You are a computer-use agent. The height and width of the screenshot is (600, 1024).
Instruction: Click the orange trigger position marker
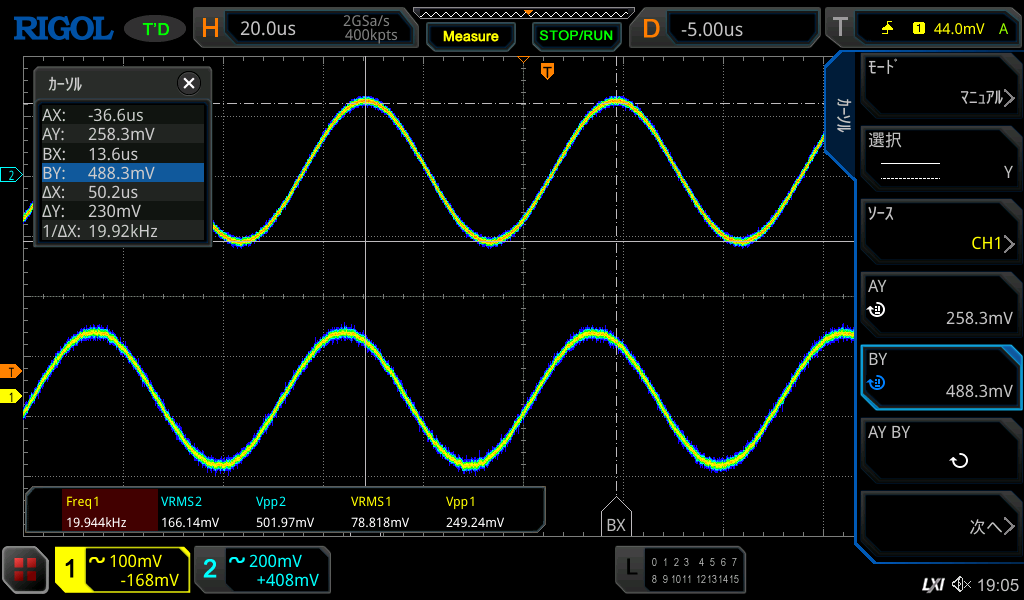[x=547, y=70]
